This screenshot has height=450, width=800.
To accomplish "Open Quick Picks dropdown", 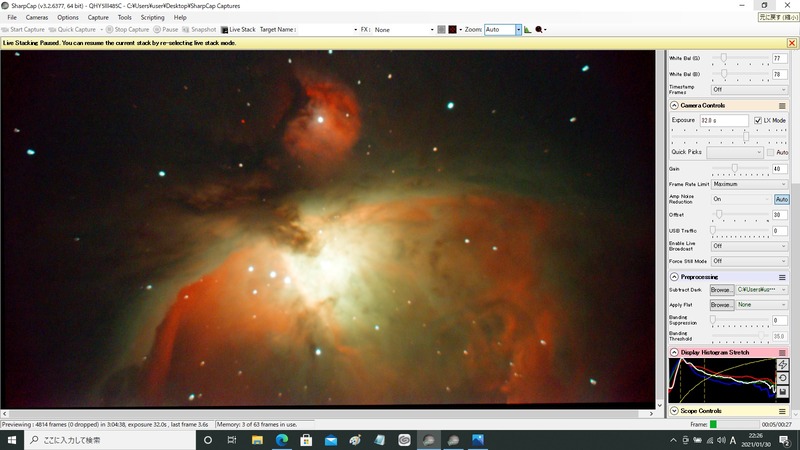I will click(735, 152).
